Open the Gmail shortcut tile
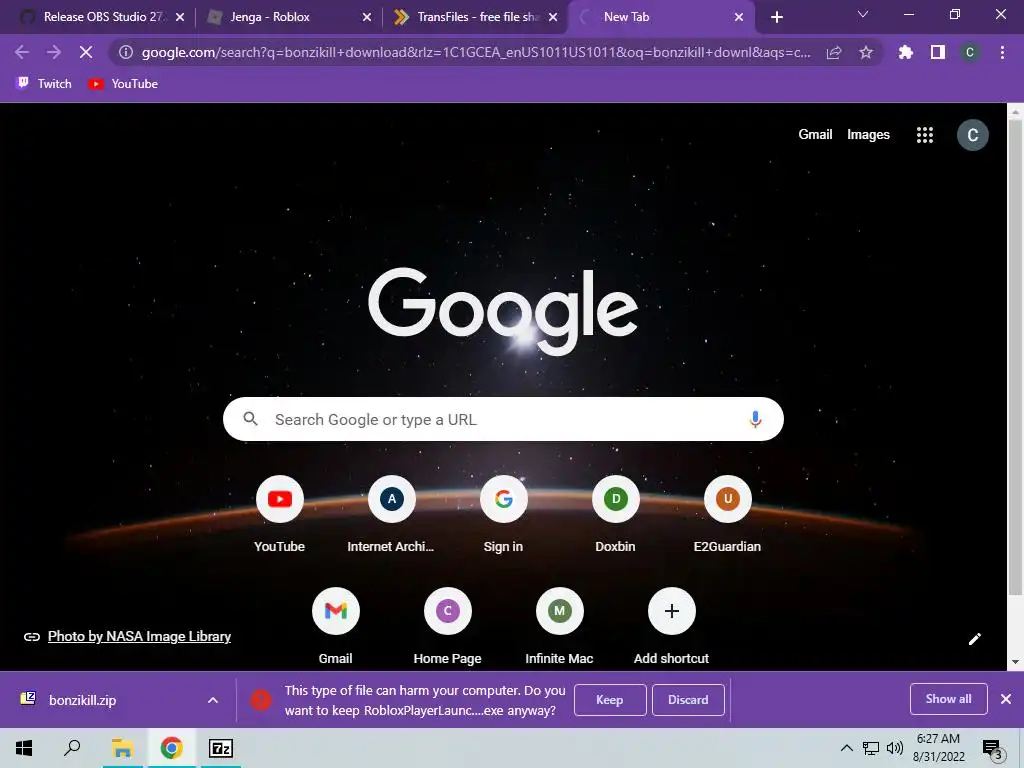1024x768 pixels. (x=336, y=626)
